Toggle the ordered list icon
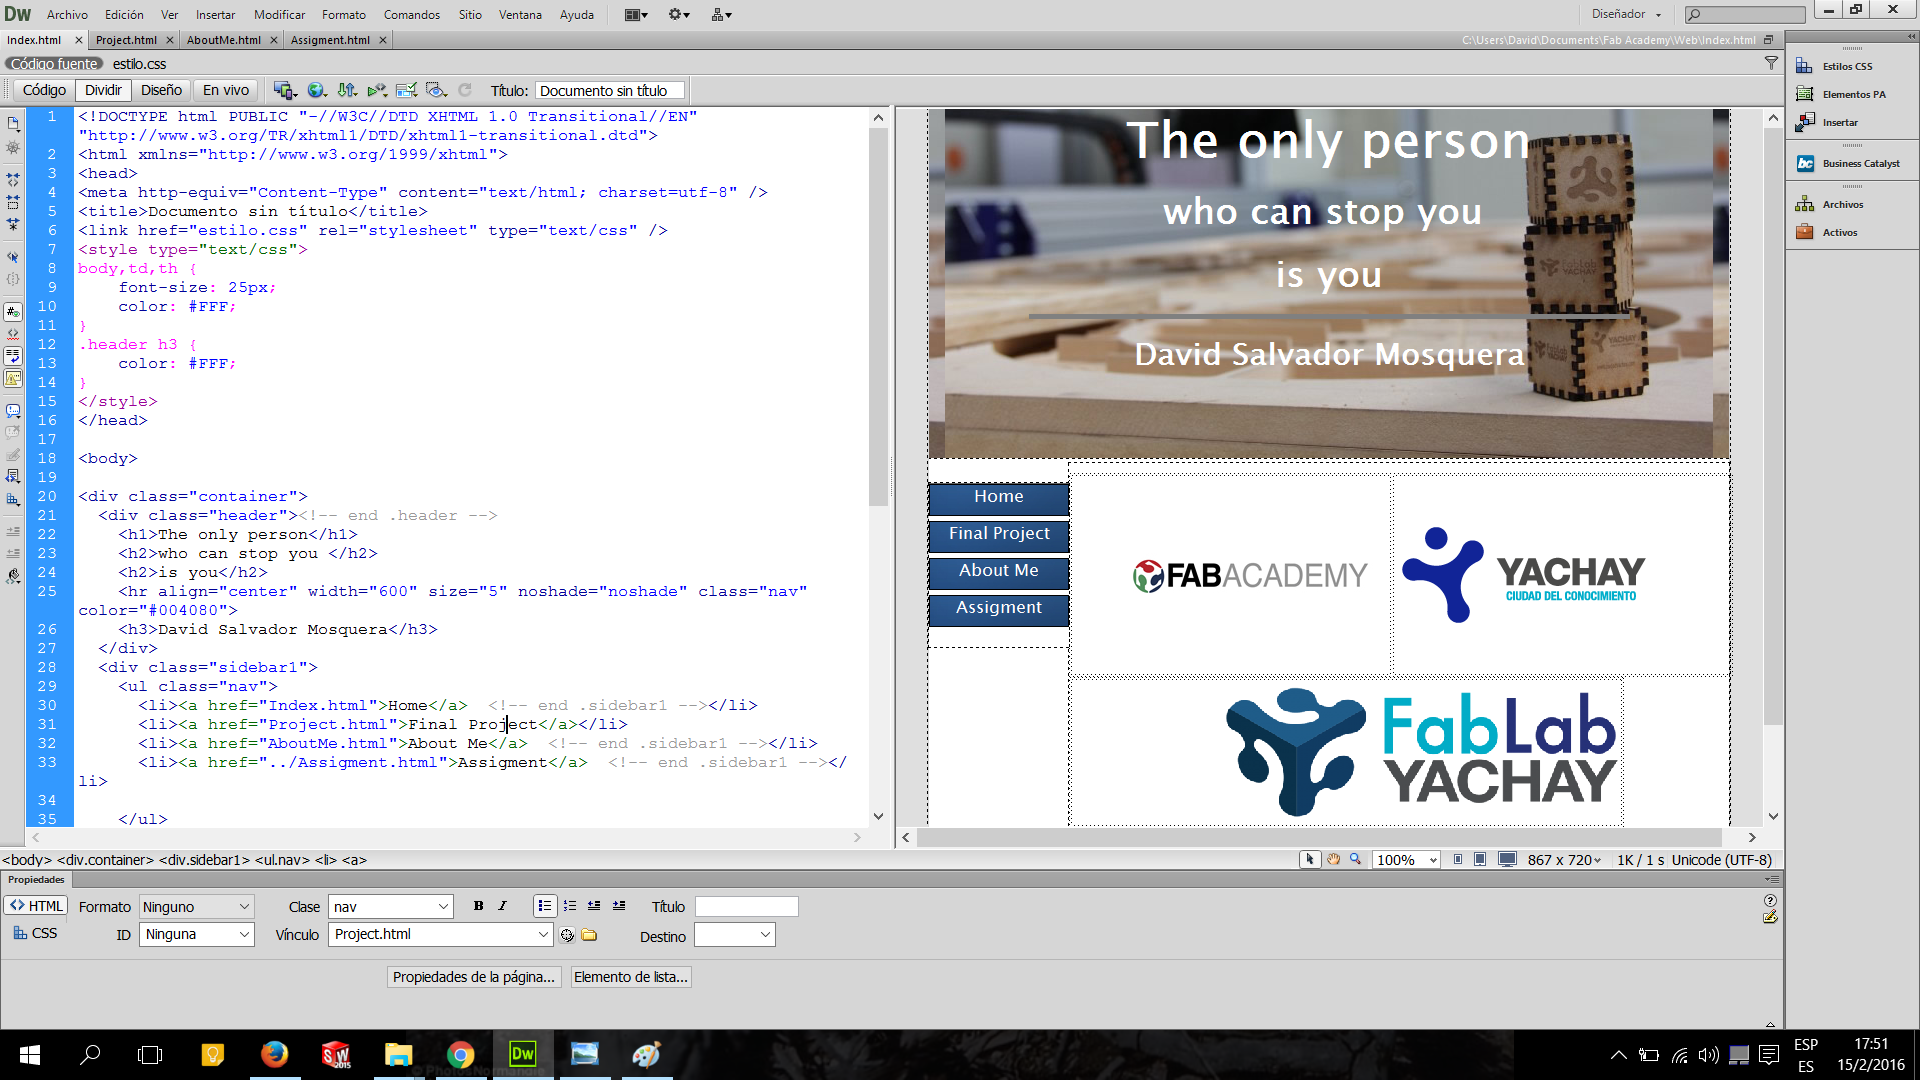 pyautogui.click(x=570, y=906)
